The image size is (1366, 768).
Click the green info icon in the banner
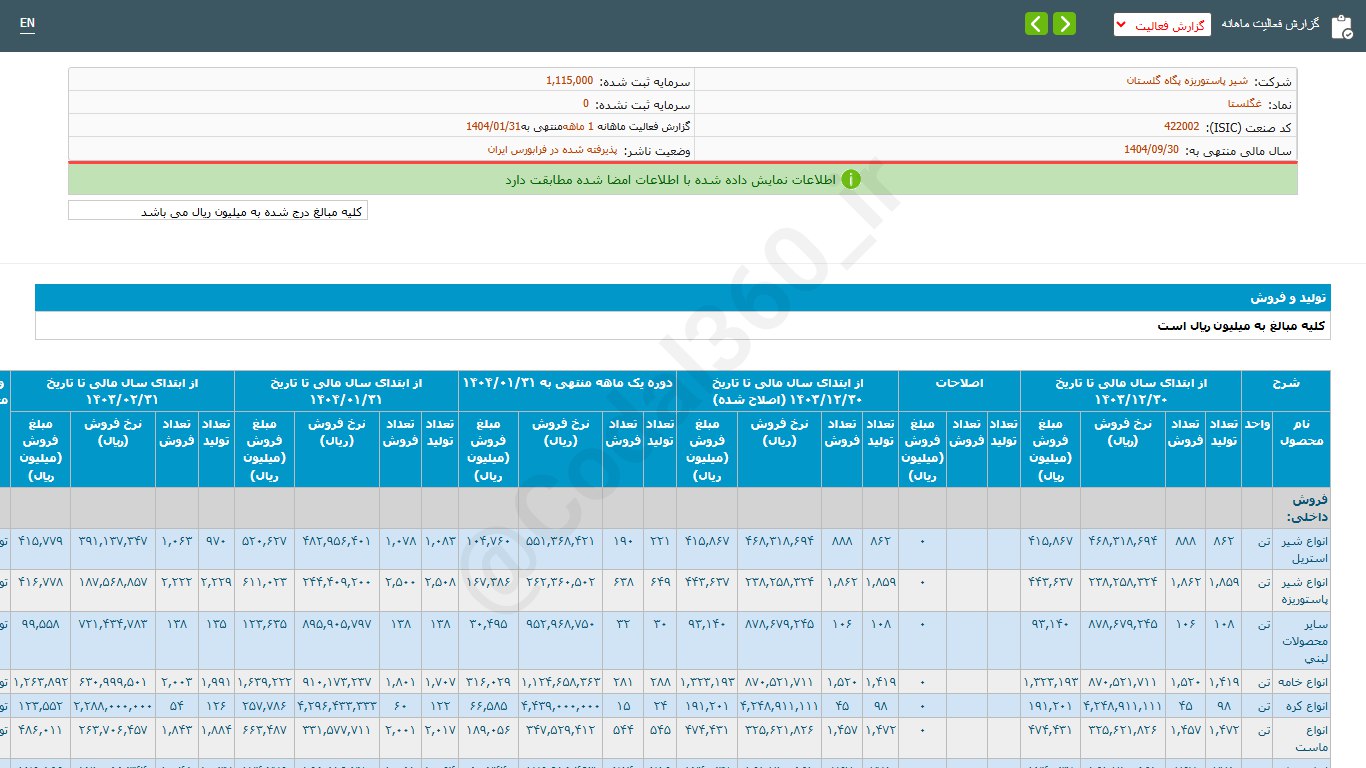(x=850, y=180)
